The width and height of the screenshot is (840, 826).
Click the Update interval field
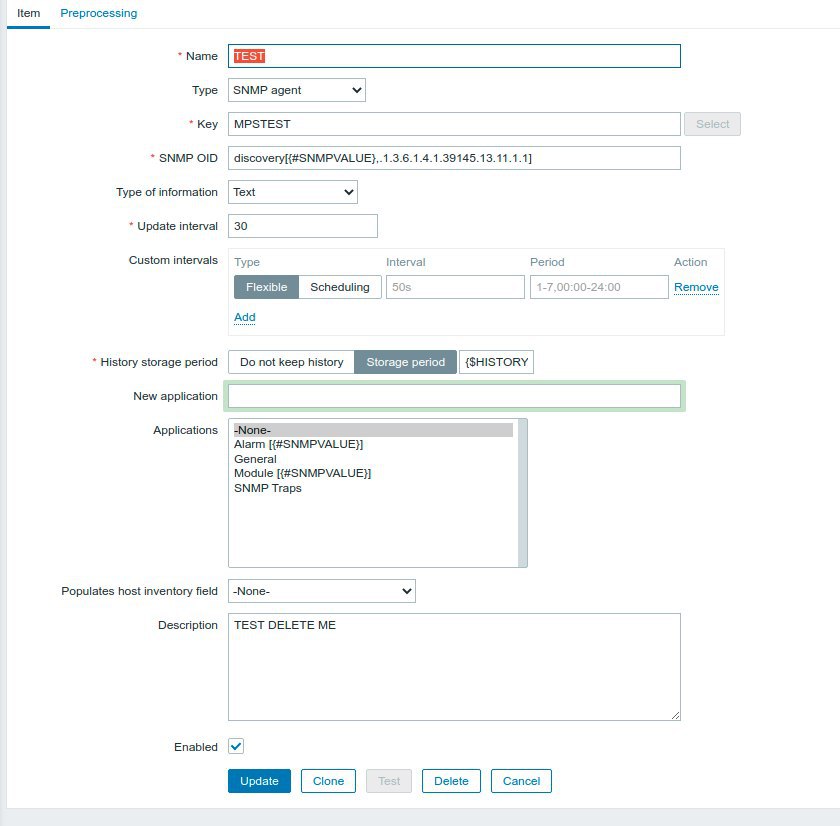[x=303, y=226]
